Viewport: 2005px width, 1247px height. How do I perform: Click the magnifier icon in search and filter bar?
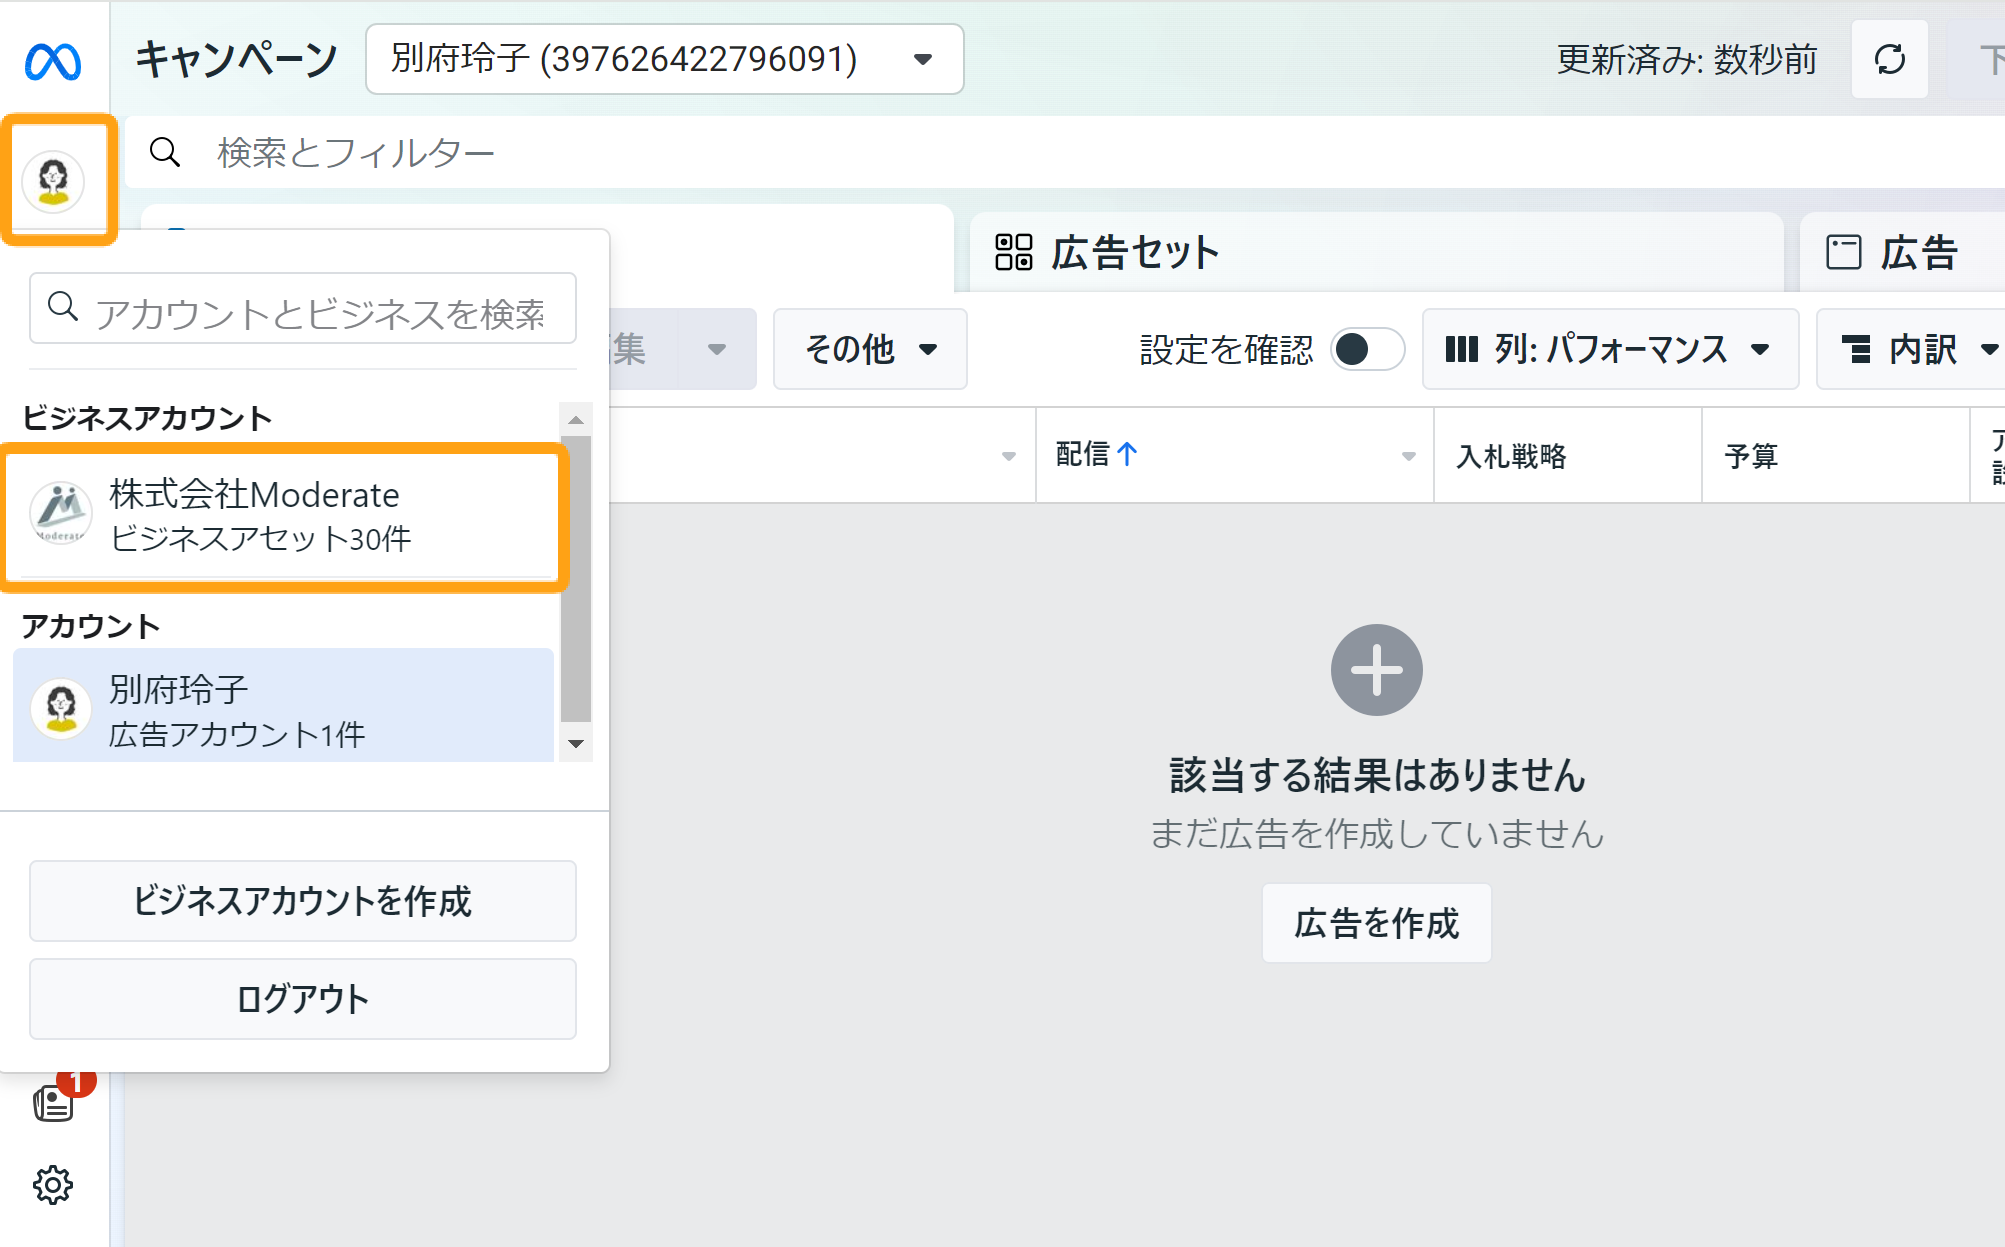click(x=165, y=152)
